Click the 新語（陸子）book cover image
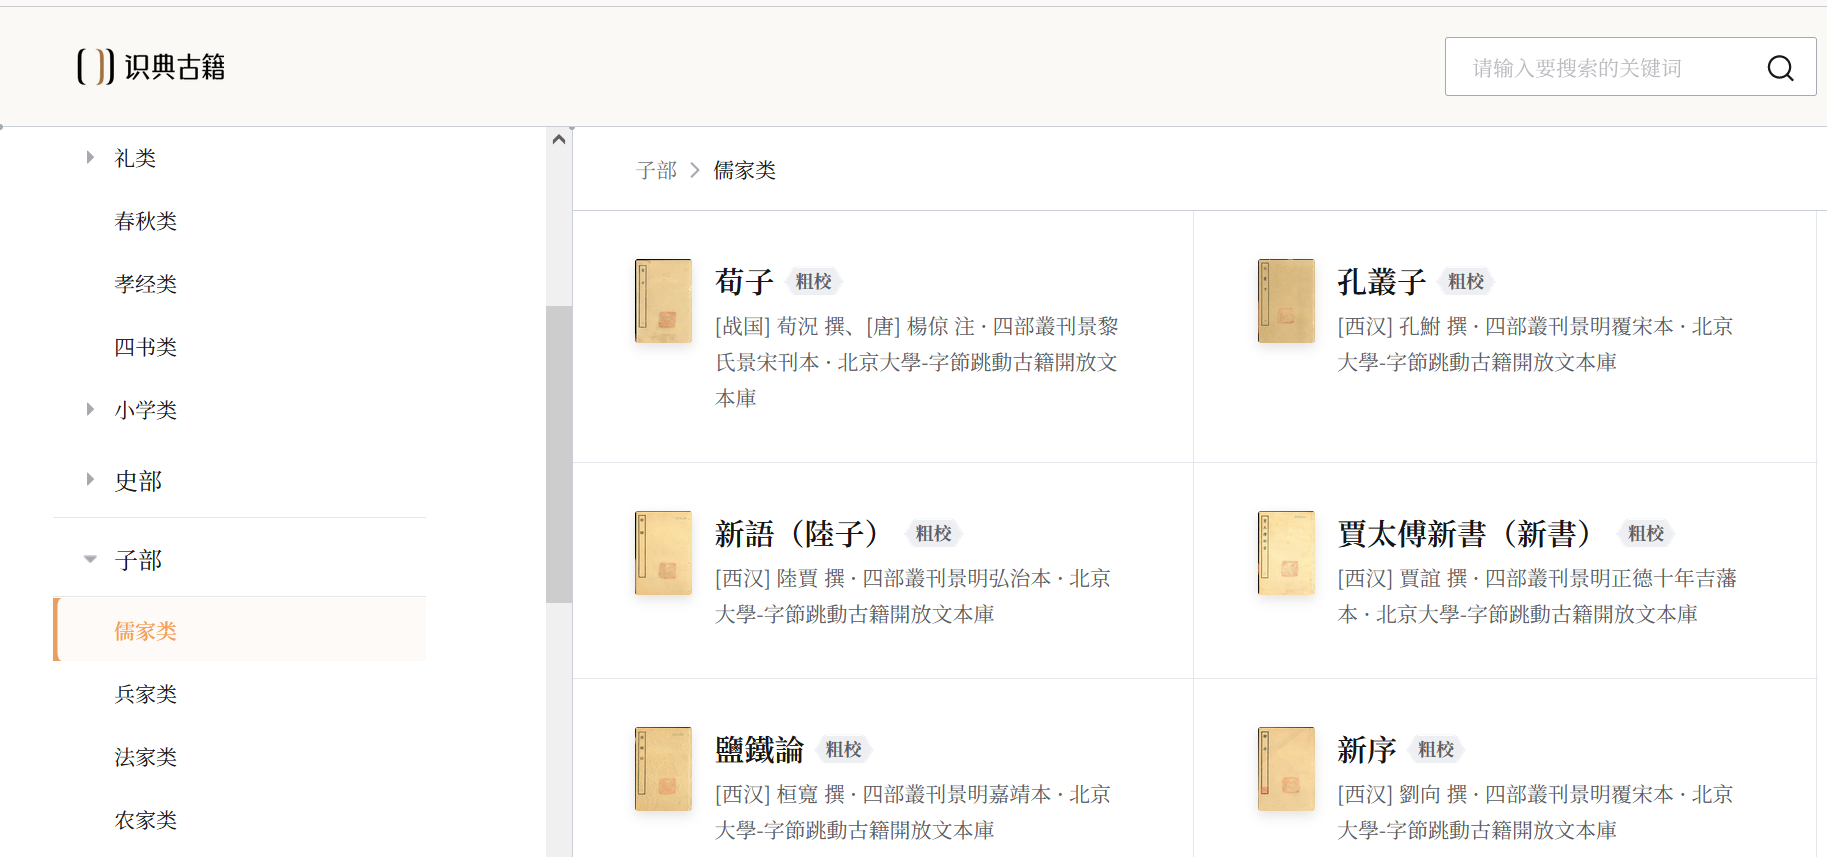Viewport: 1827px width, 857px height. 663,553
